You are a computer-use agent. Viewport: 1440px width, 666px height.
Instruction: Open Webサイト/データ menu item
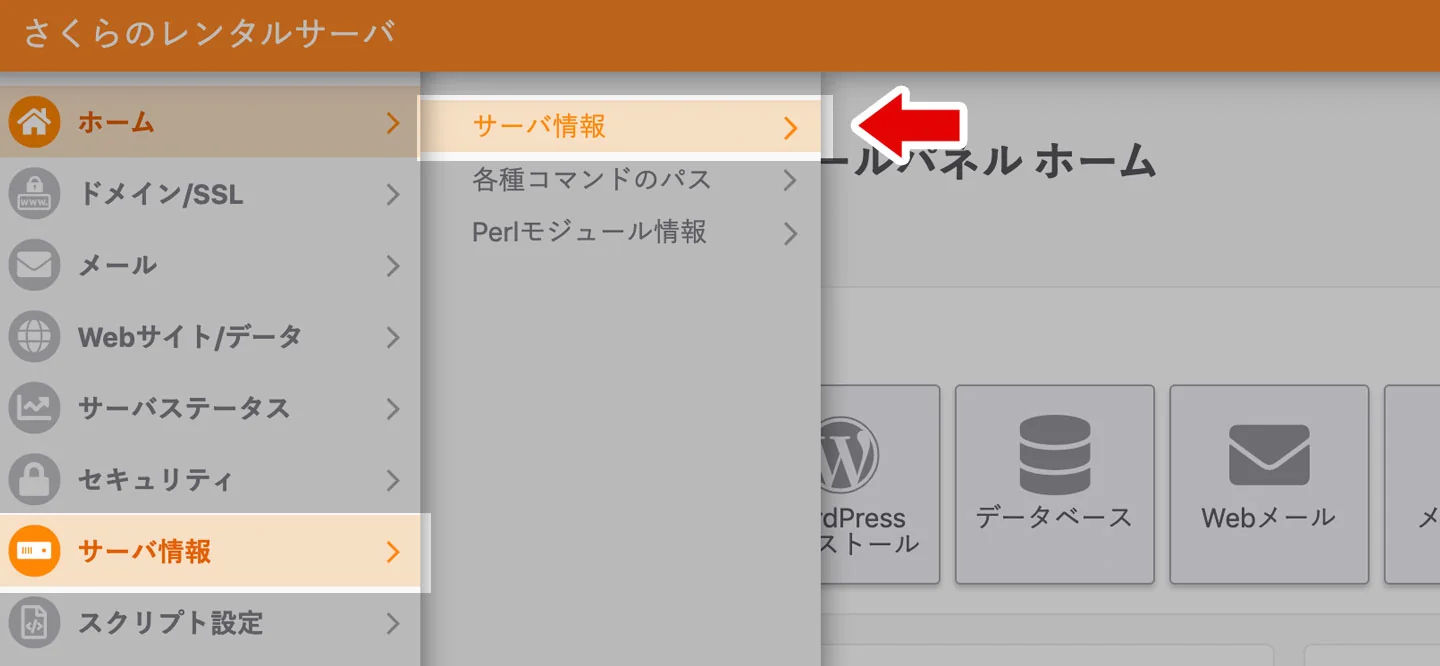coord(210,337)
